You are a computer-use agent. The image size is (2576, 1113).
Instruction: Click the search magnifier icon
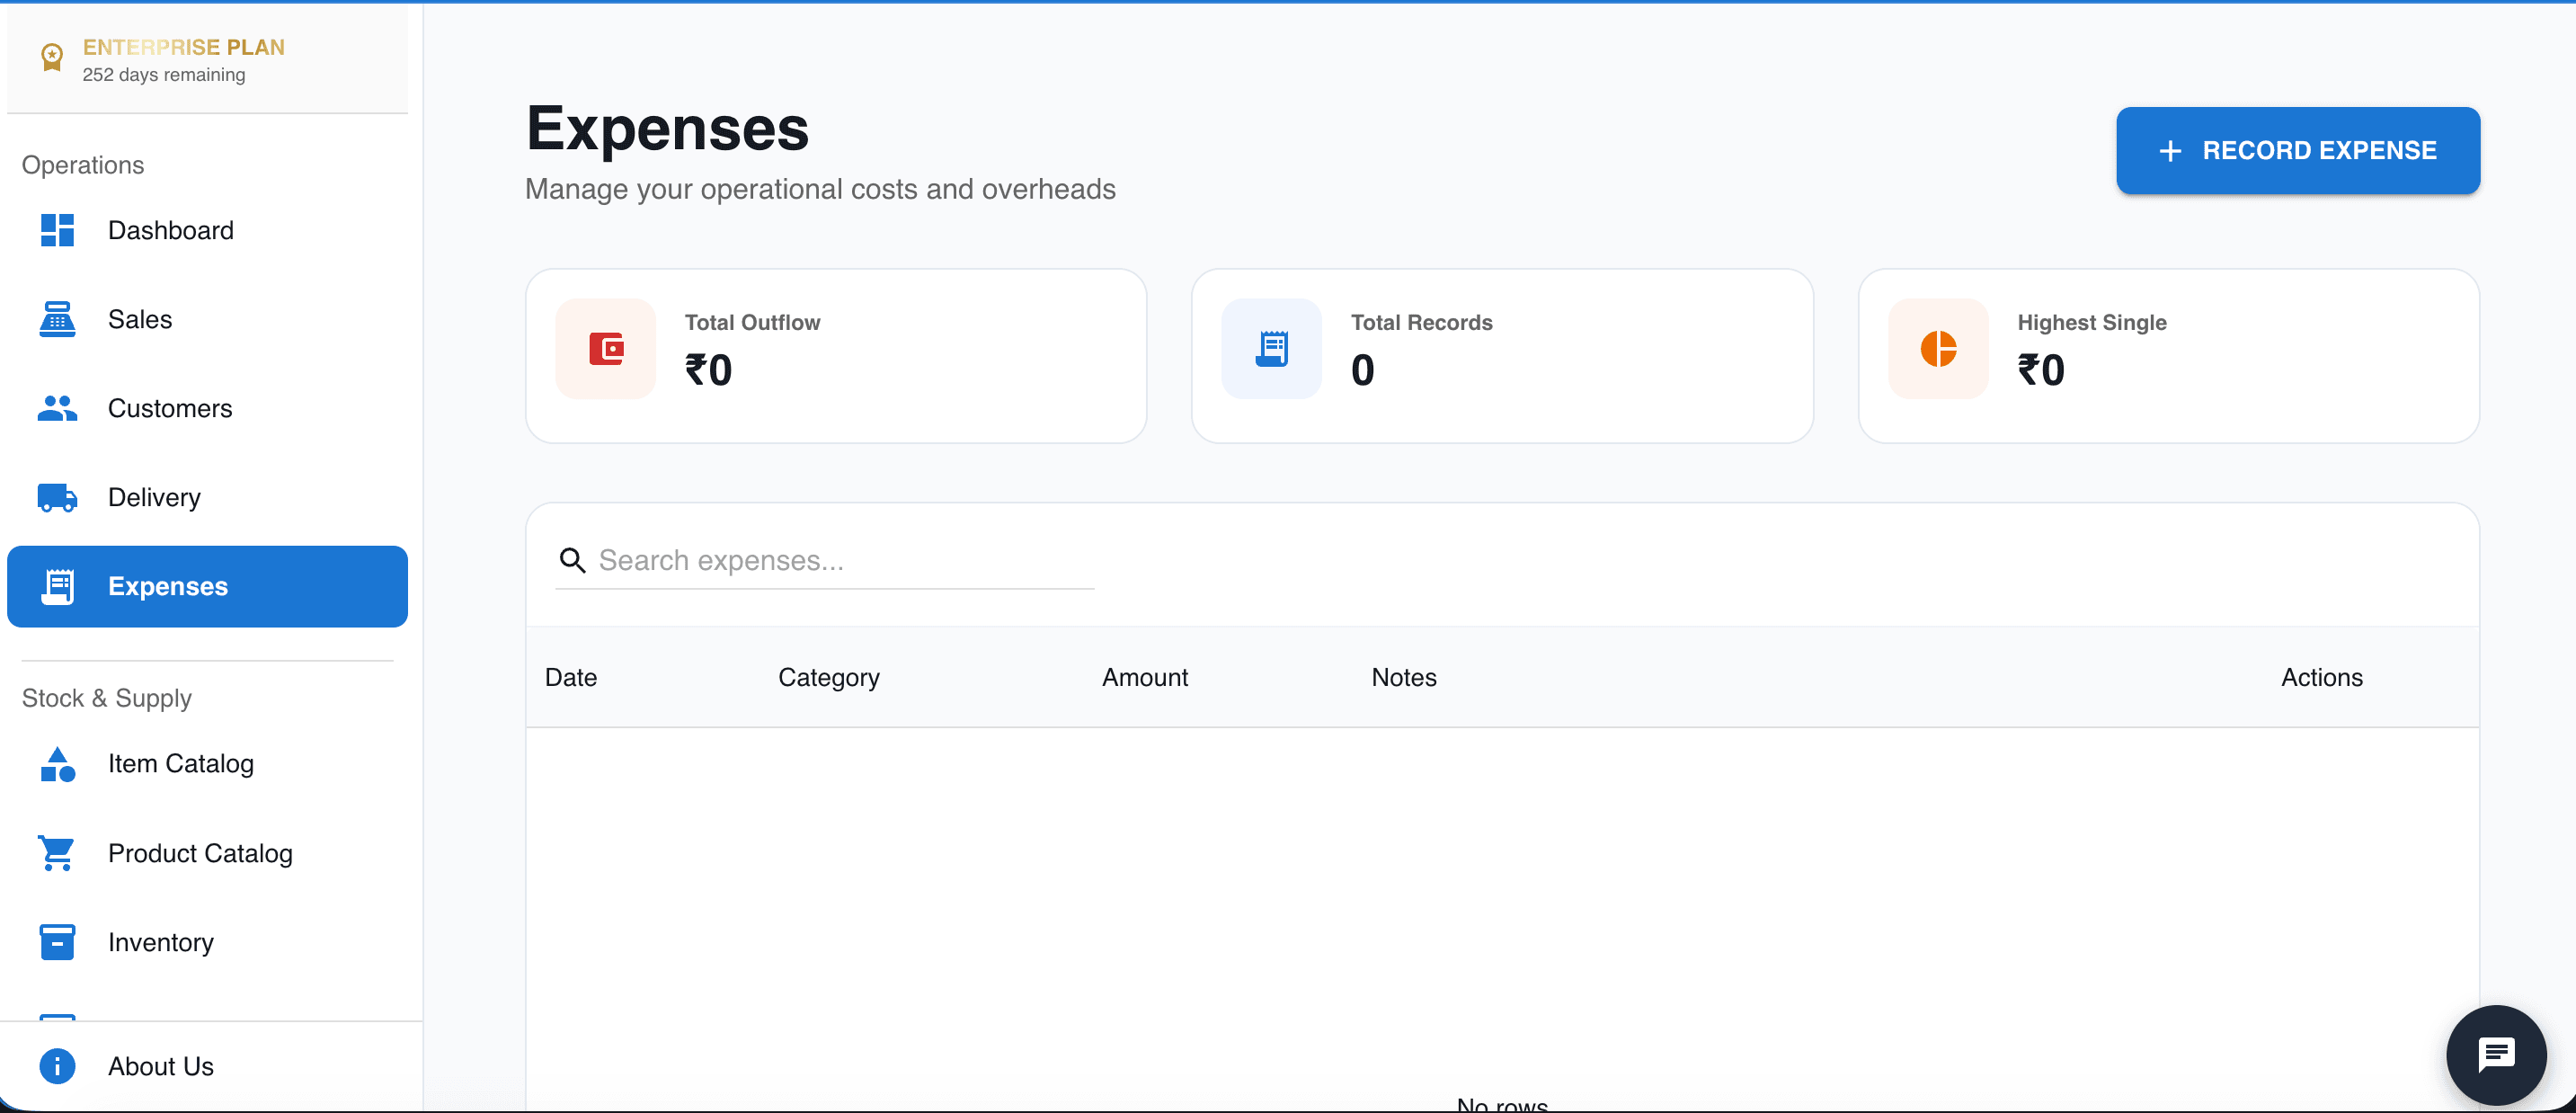(x=572, y=560)
